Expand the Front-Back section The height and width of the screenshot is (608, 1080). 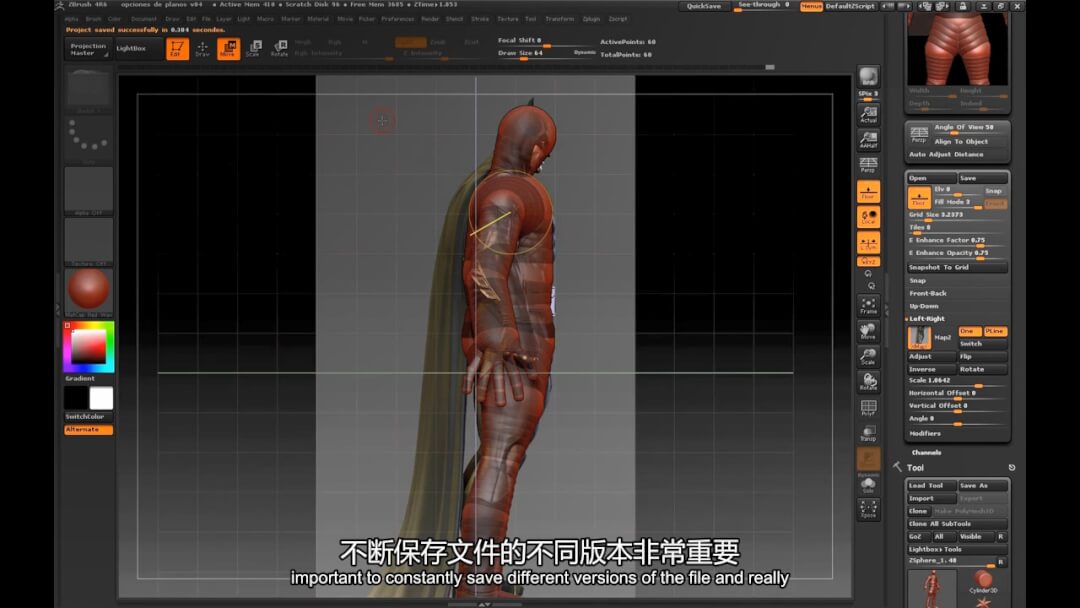click(928, 293)
